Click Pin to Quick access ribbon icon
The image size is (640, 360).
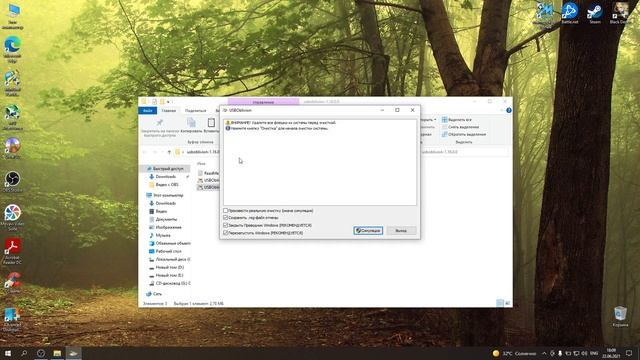click(x=160, y=123)
